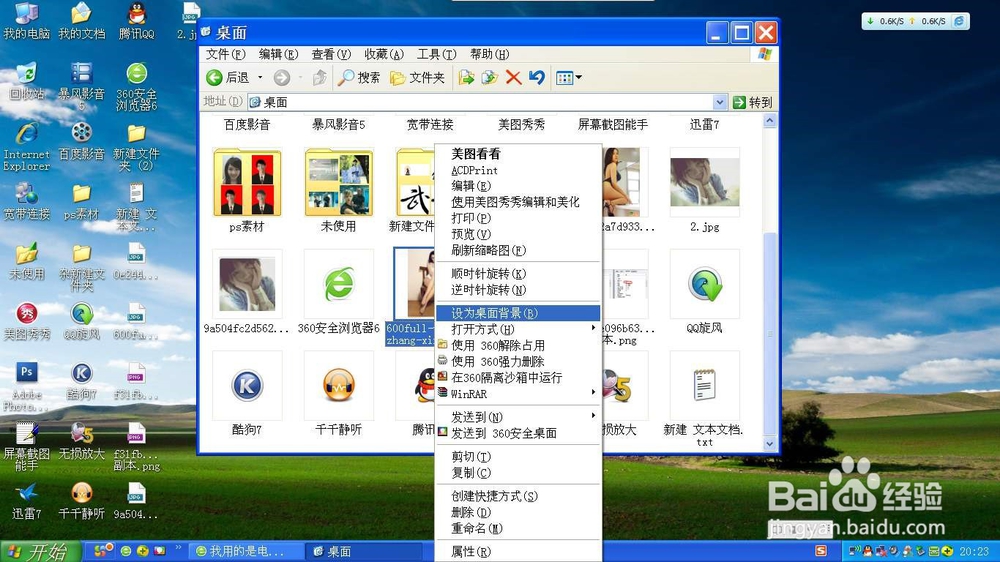Click the taskbar clock showing 20:23

tap(974, 551)
